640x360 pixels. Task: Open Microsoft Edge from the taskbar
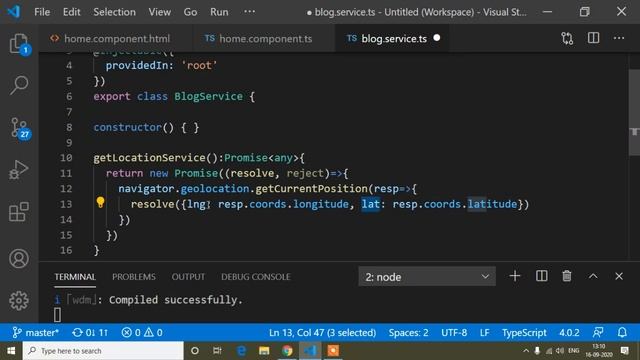coord(241,351)
